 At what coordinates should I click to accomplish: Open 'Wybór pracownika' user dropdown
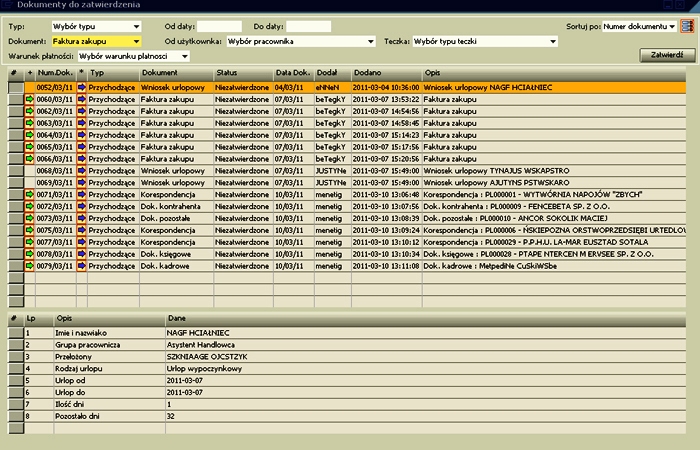click(x=301, y=41)
